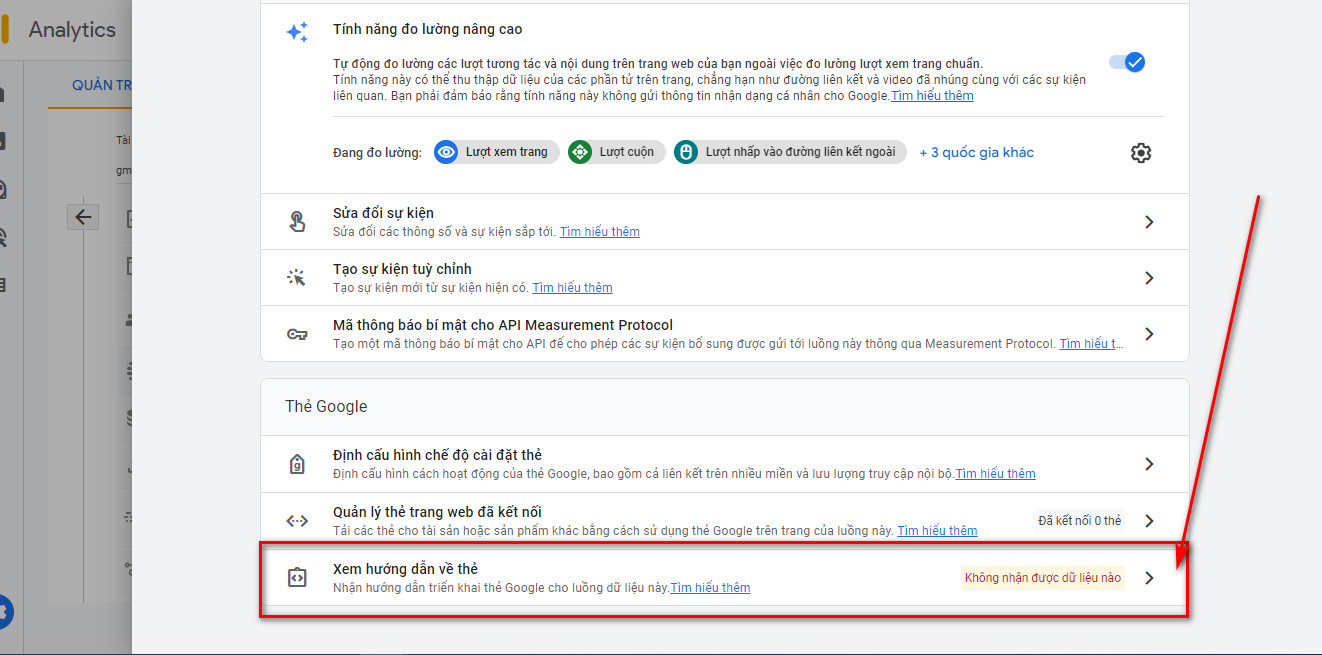Expand the Định cấu hình chế độ cài đặt thẻ chevron
The width and height of the screenshot is (1322, 655).
(1149, 464)
